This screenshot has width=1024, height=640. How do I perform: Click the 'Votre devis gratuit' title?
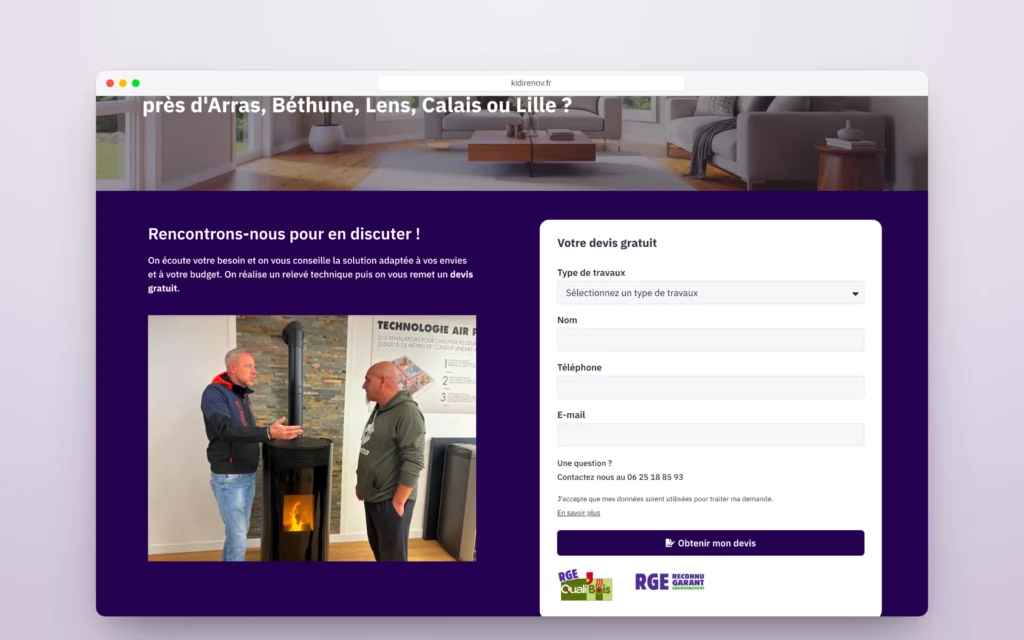(x=607, y=243)
